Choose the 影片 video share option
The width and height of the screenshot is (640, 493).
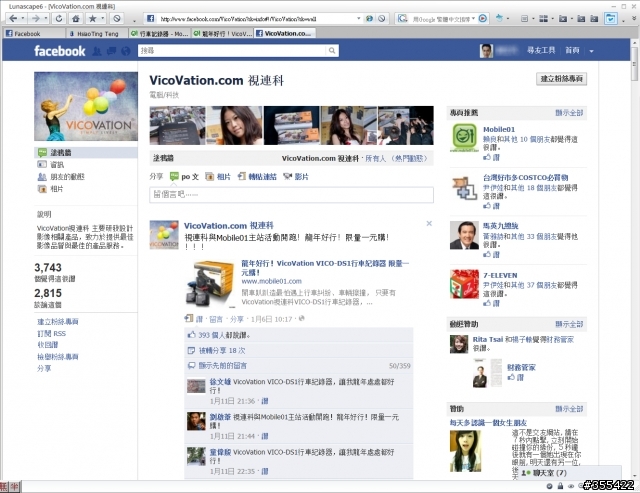click(296, 177)
